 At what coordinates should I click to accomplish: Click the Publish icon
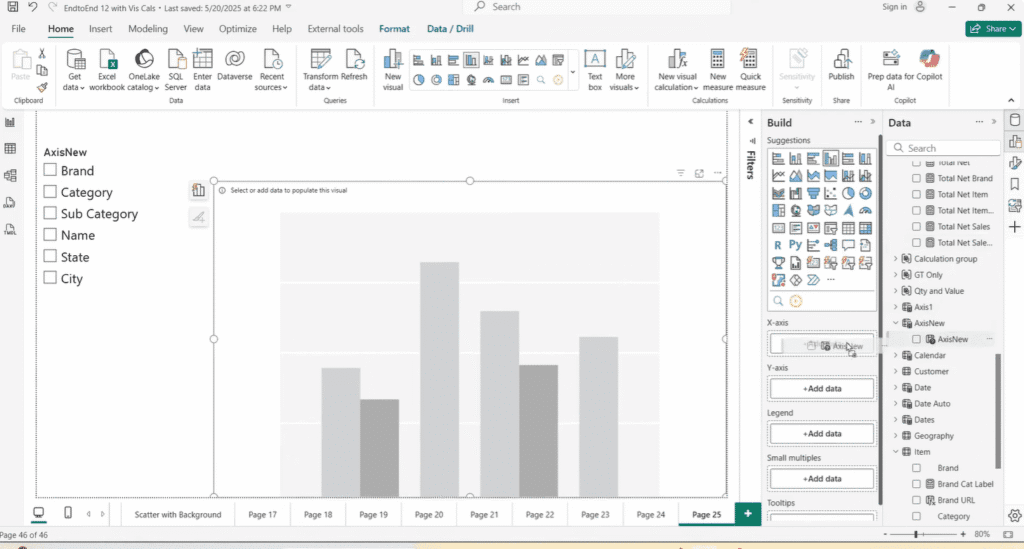point(841,59)
